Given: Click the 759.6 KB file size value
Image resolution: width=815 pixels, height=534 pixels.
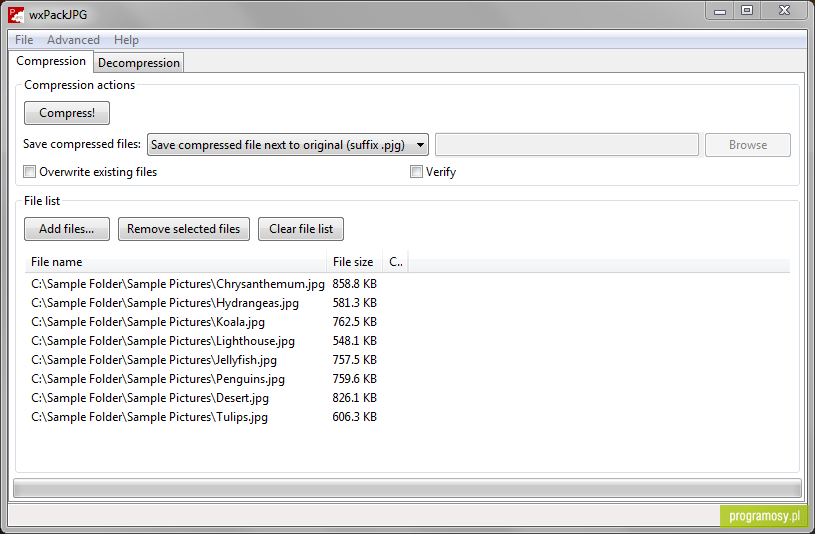Looking at the screenshot, I should coord(354,379).
